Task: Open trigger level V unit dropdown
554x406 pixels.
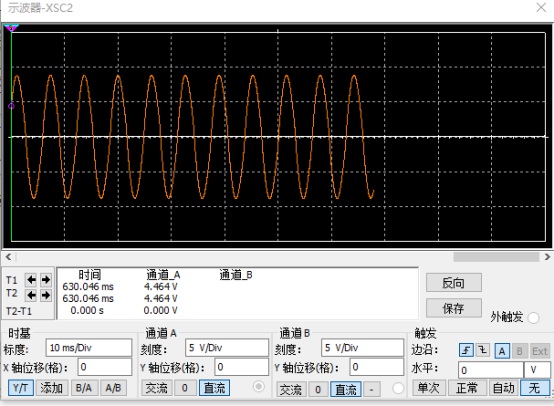Action: [x=537, y=370]
